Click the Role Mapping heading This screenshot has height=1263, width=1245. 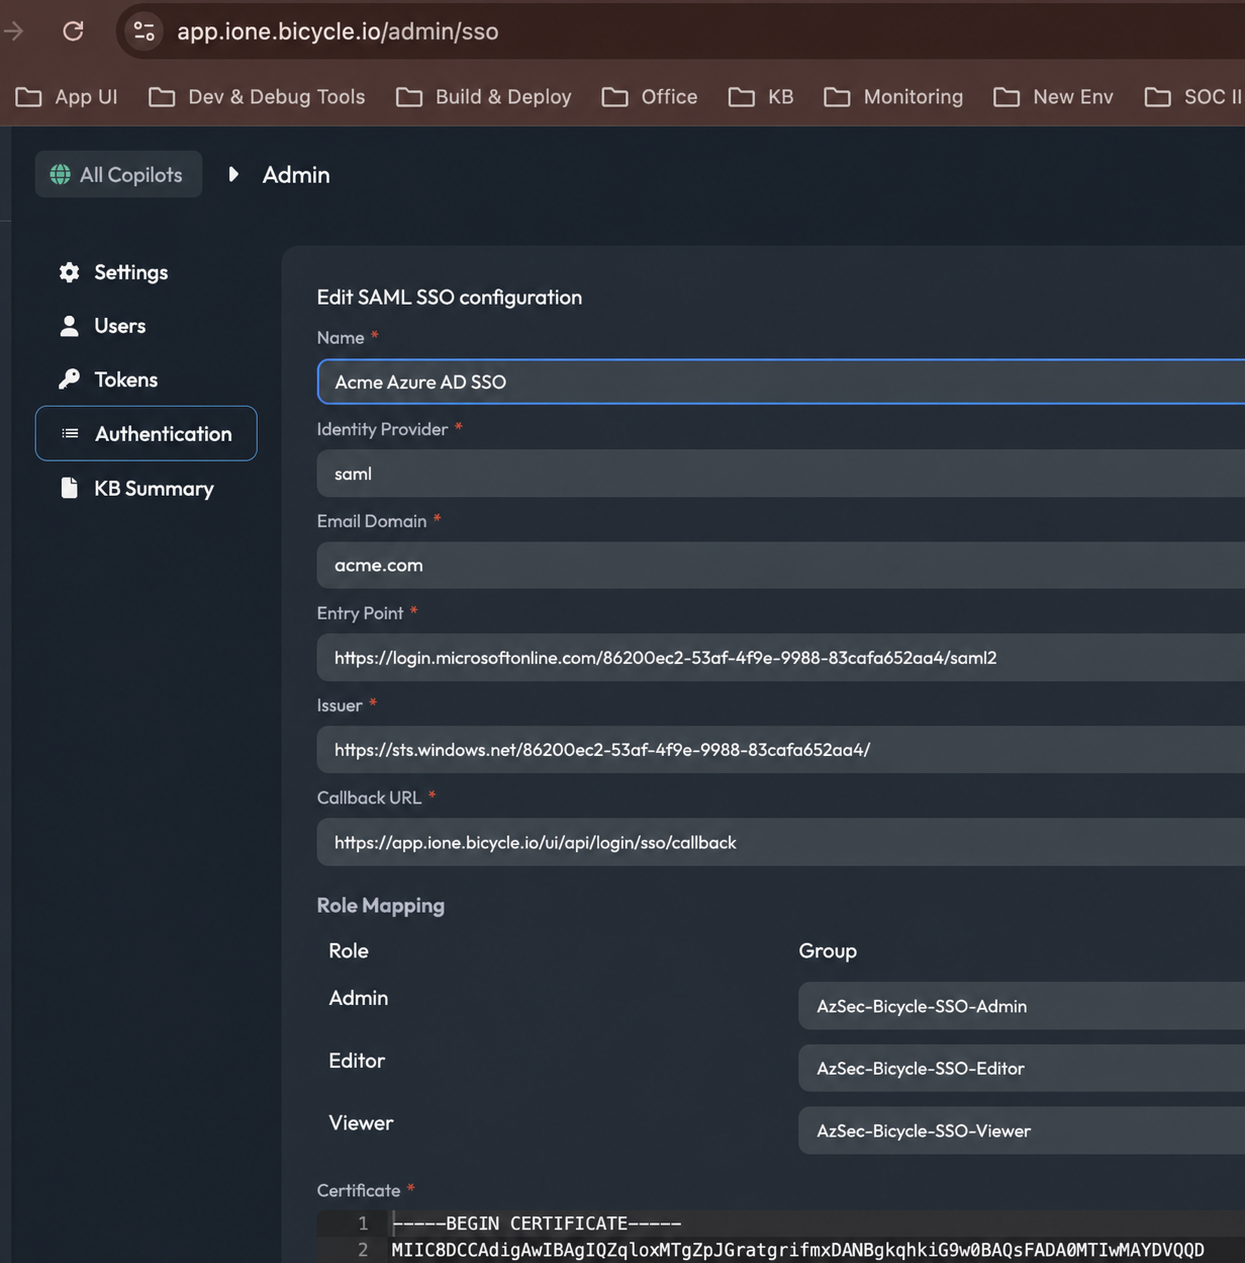click(x=381, y=905)
